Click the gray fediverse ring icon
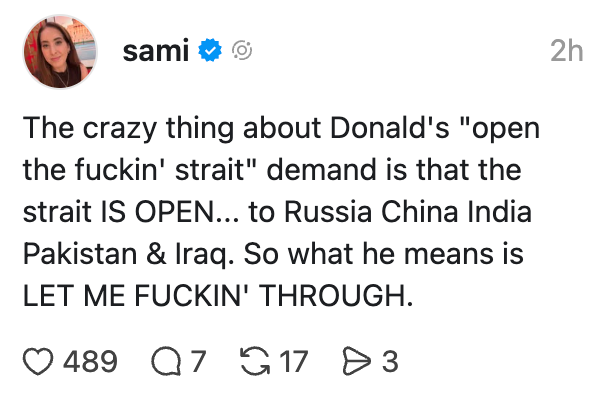The height and width of the screenshot is (402, 604). (x=241, y=51)
